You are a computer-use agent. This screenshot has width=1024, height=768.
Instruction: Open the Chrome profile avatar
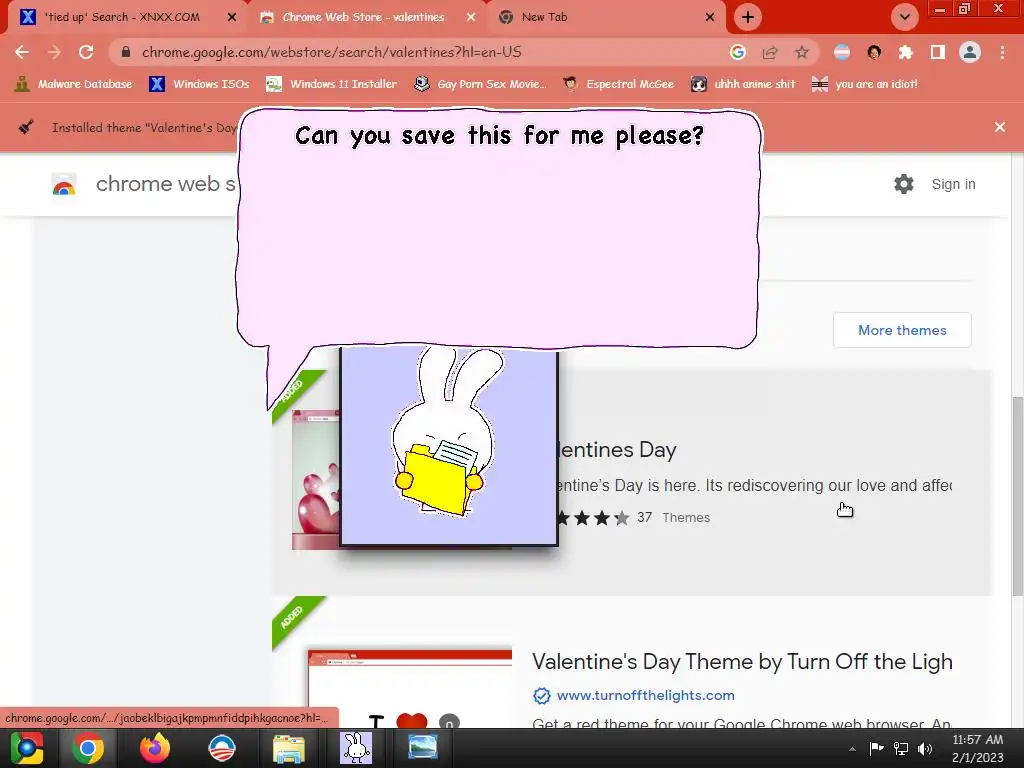click(970, 52)
